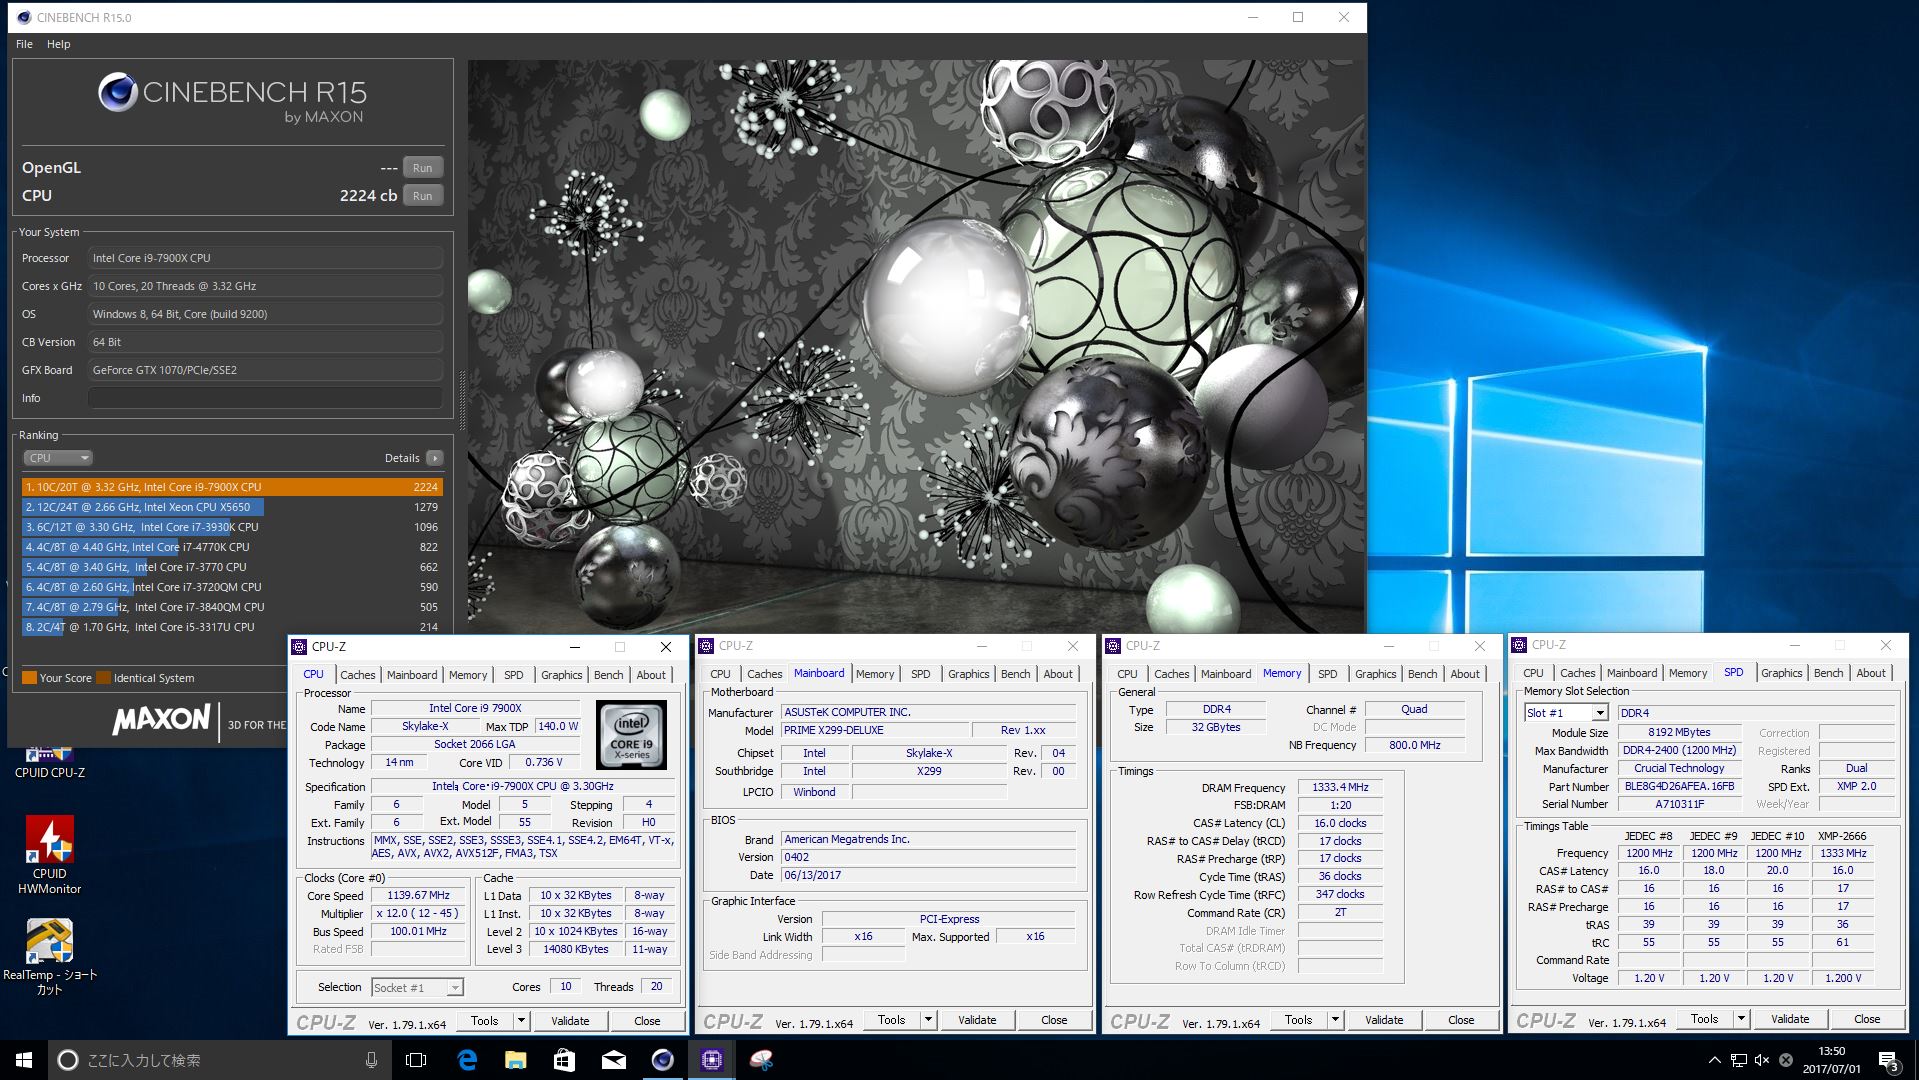Select the Xeon CPU X5650 ranking row
Image resolution: width=1919 pixels, height=1080 pixels.
point(232,507)
